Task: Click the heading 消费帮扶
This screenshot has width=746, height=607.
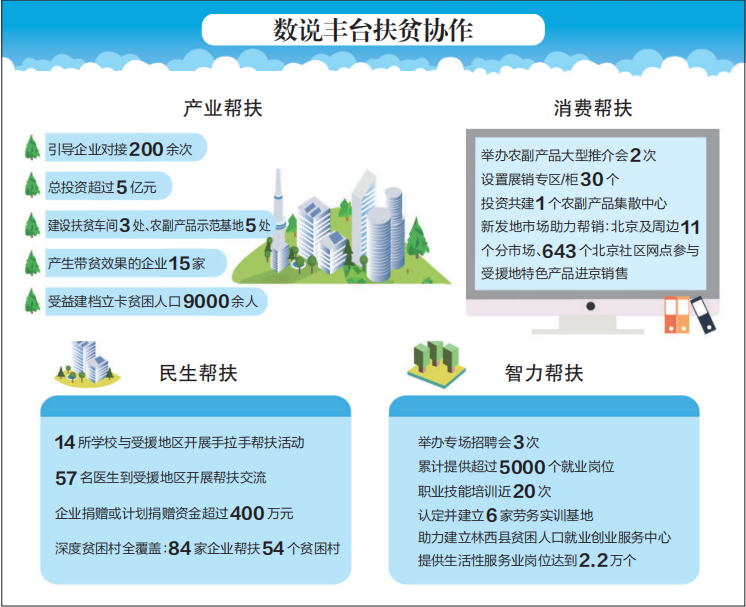Action: 593,108
